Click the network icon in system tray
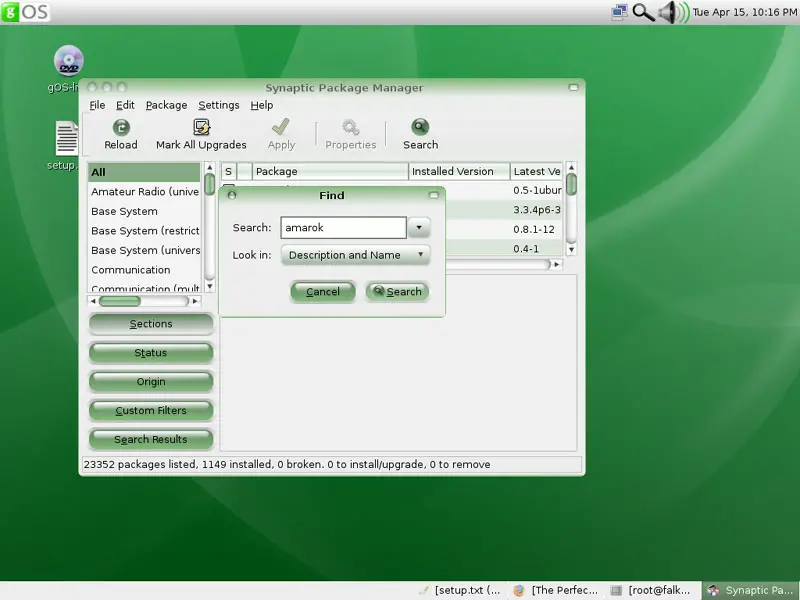This screenshot has height=600, width=800. [619, 12]
